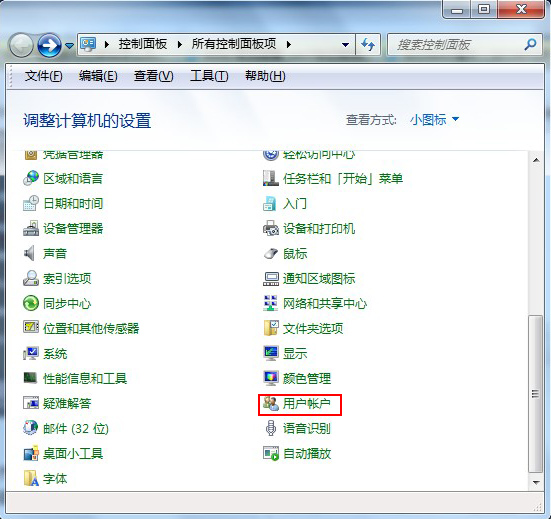The width and height of the screenshot is (551, 519).
Task: Open the 帮助(H) menu
Action: (x=265, y=76)
